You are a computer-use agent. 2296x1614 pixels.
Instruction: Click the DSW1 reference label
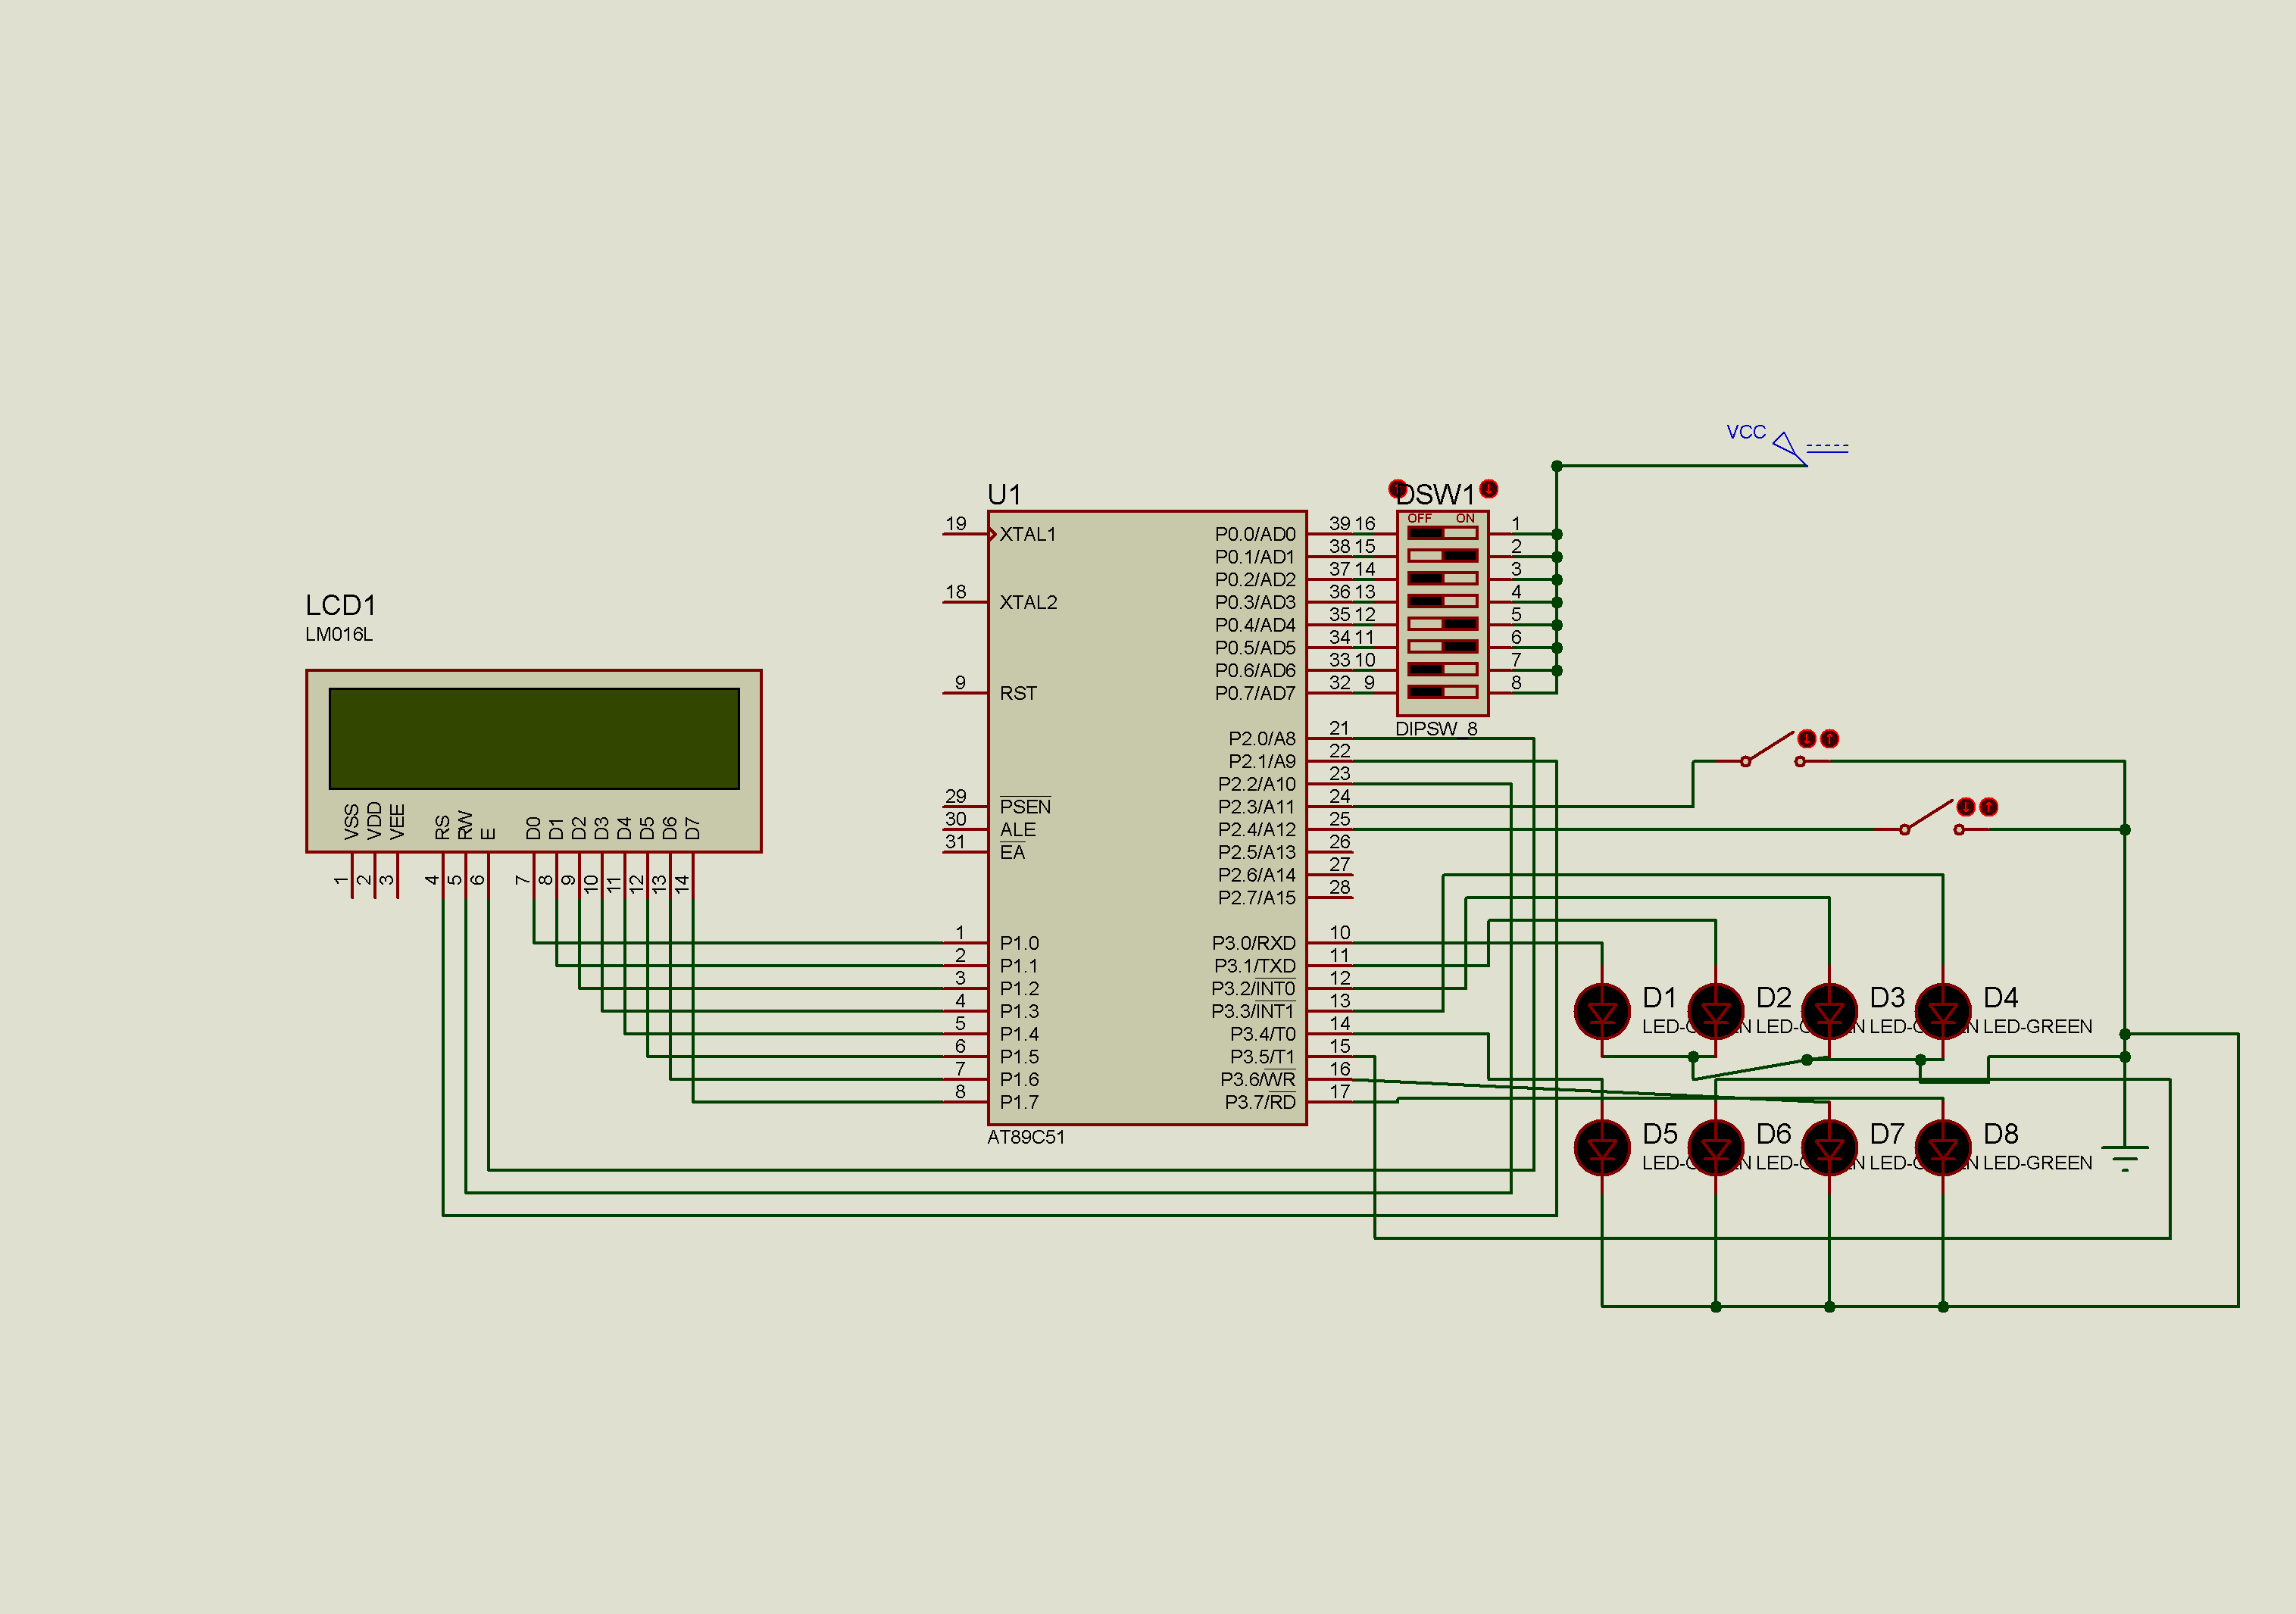tap(1436, 494)
